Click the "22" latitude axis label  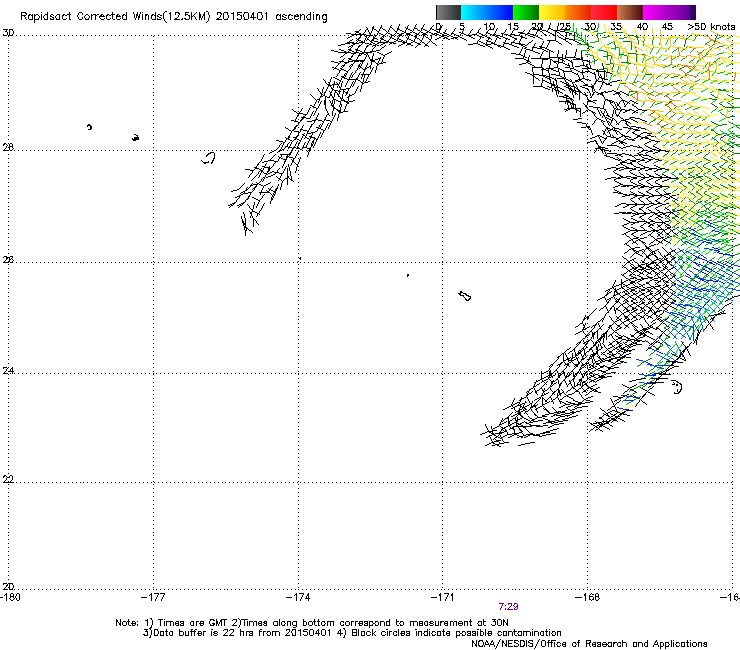(x=8, y=479)
